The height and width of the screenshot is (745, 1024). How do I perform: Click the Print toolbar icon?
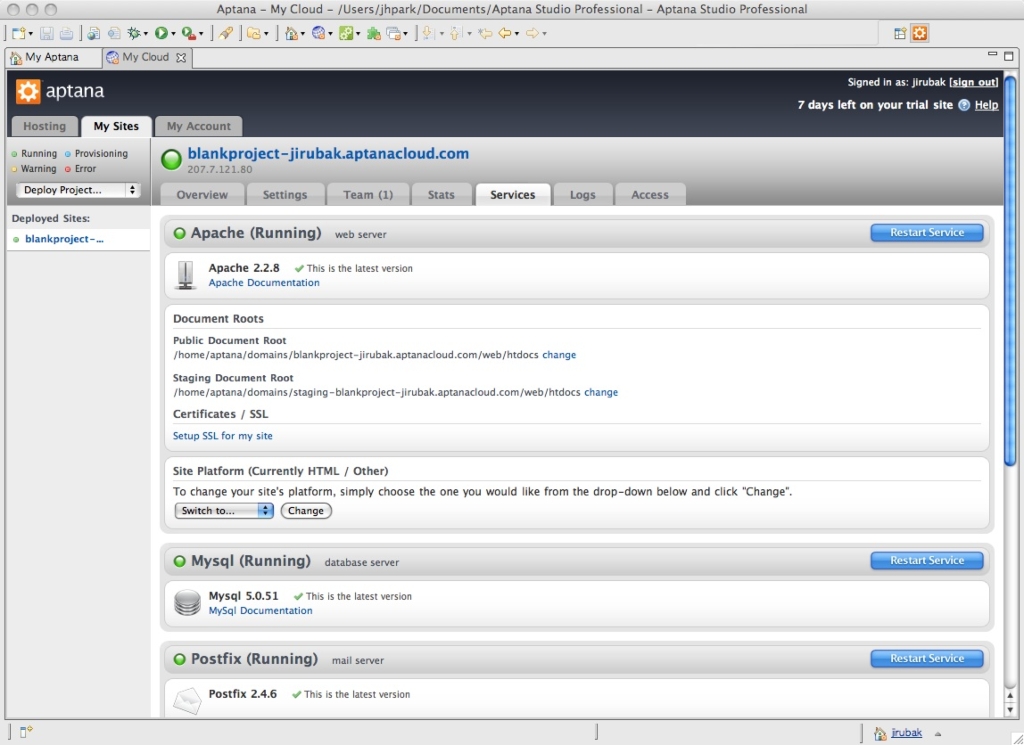pos(66,33)
